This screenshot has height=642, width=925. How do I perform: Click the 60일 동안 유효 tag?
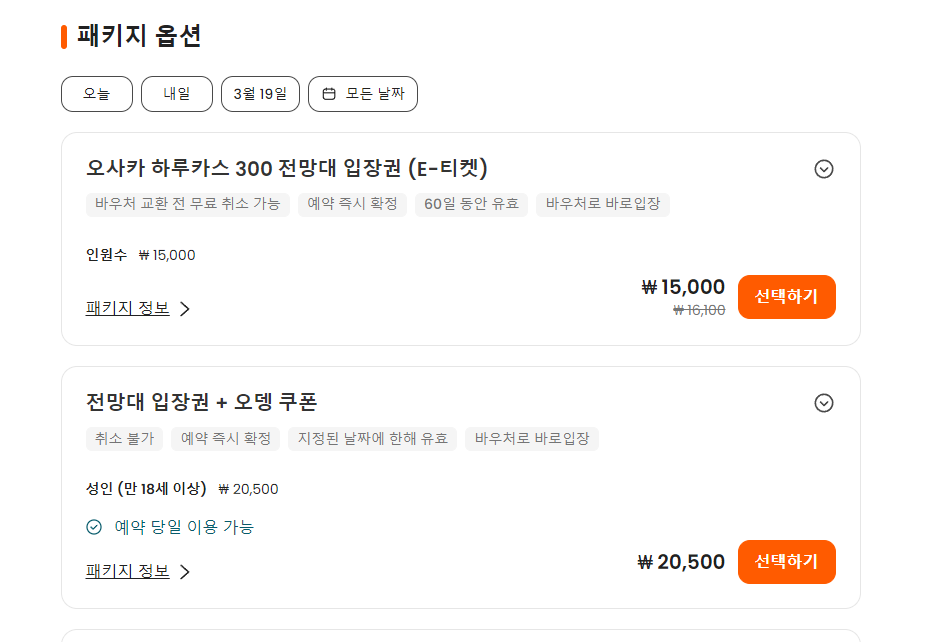pos(471,204)
